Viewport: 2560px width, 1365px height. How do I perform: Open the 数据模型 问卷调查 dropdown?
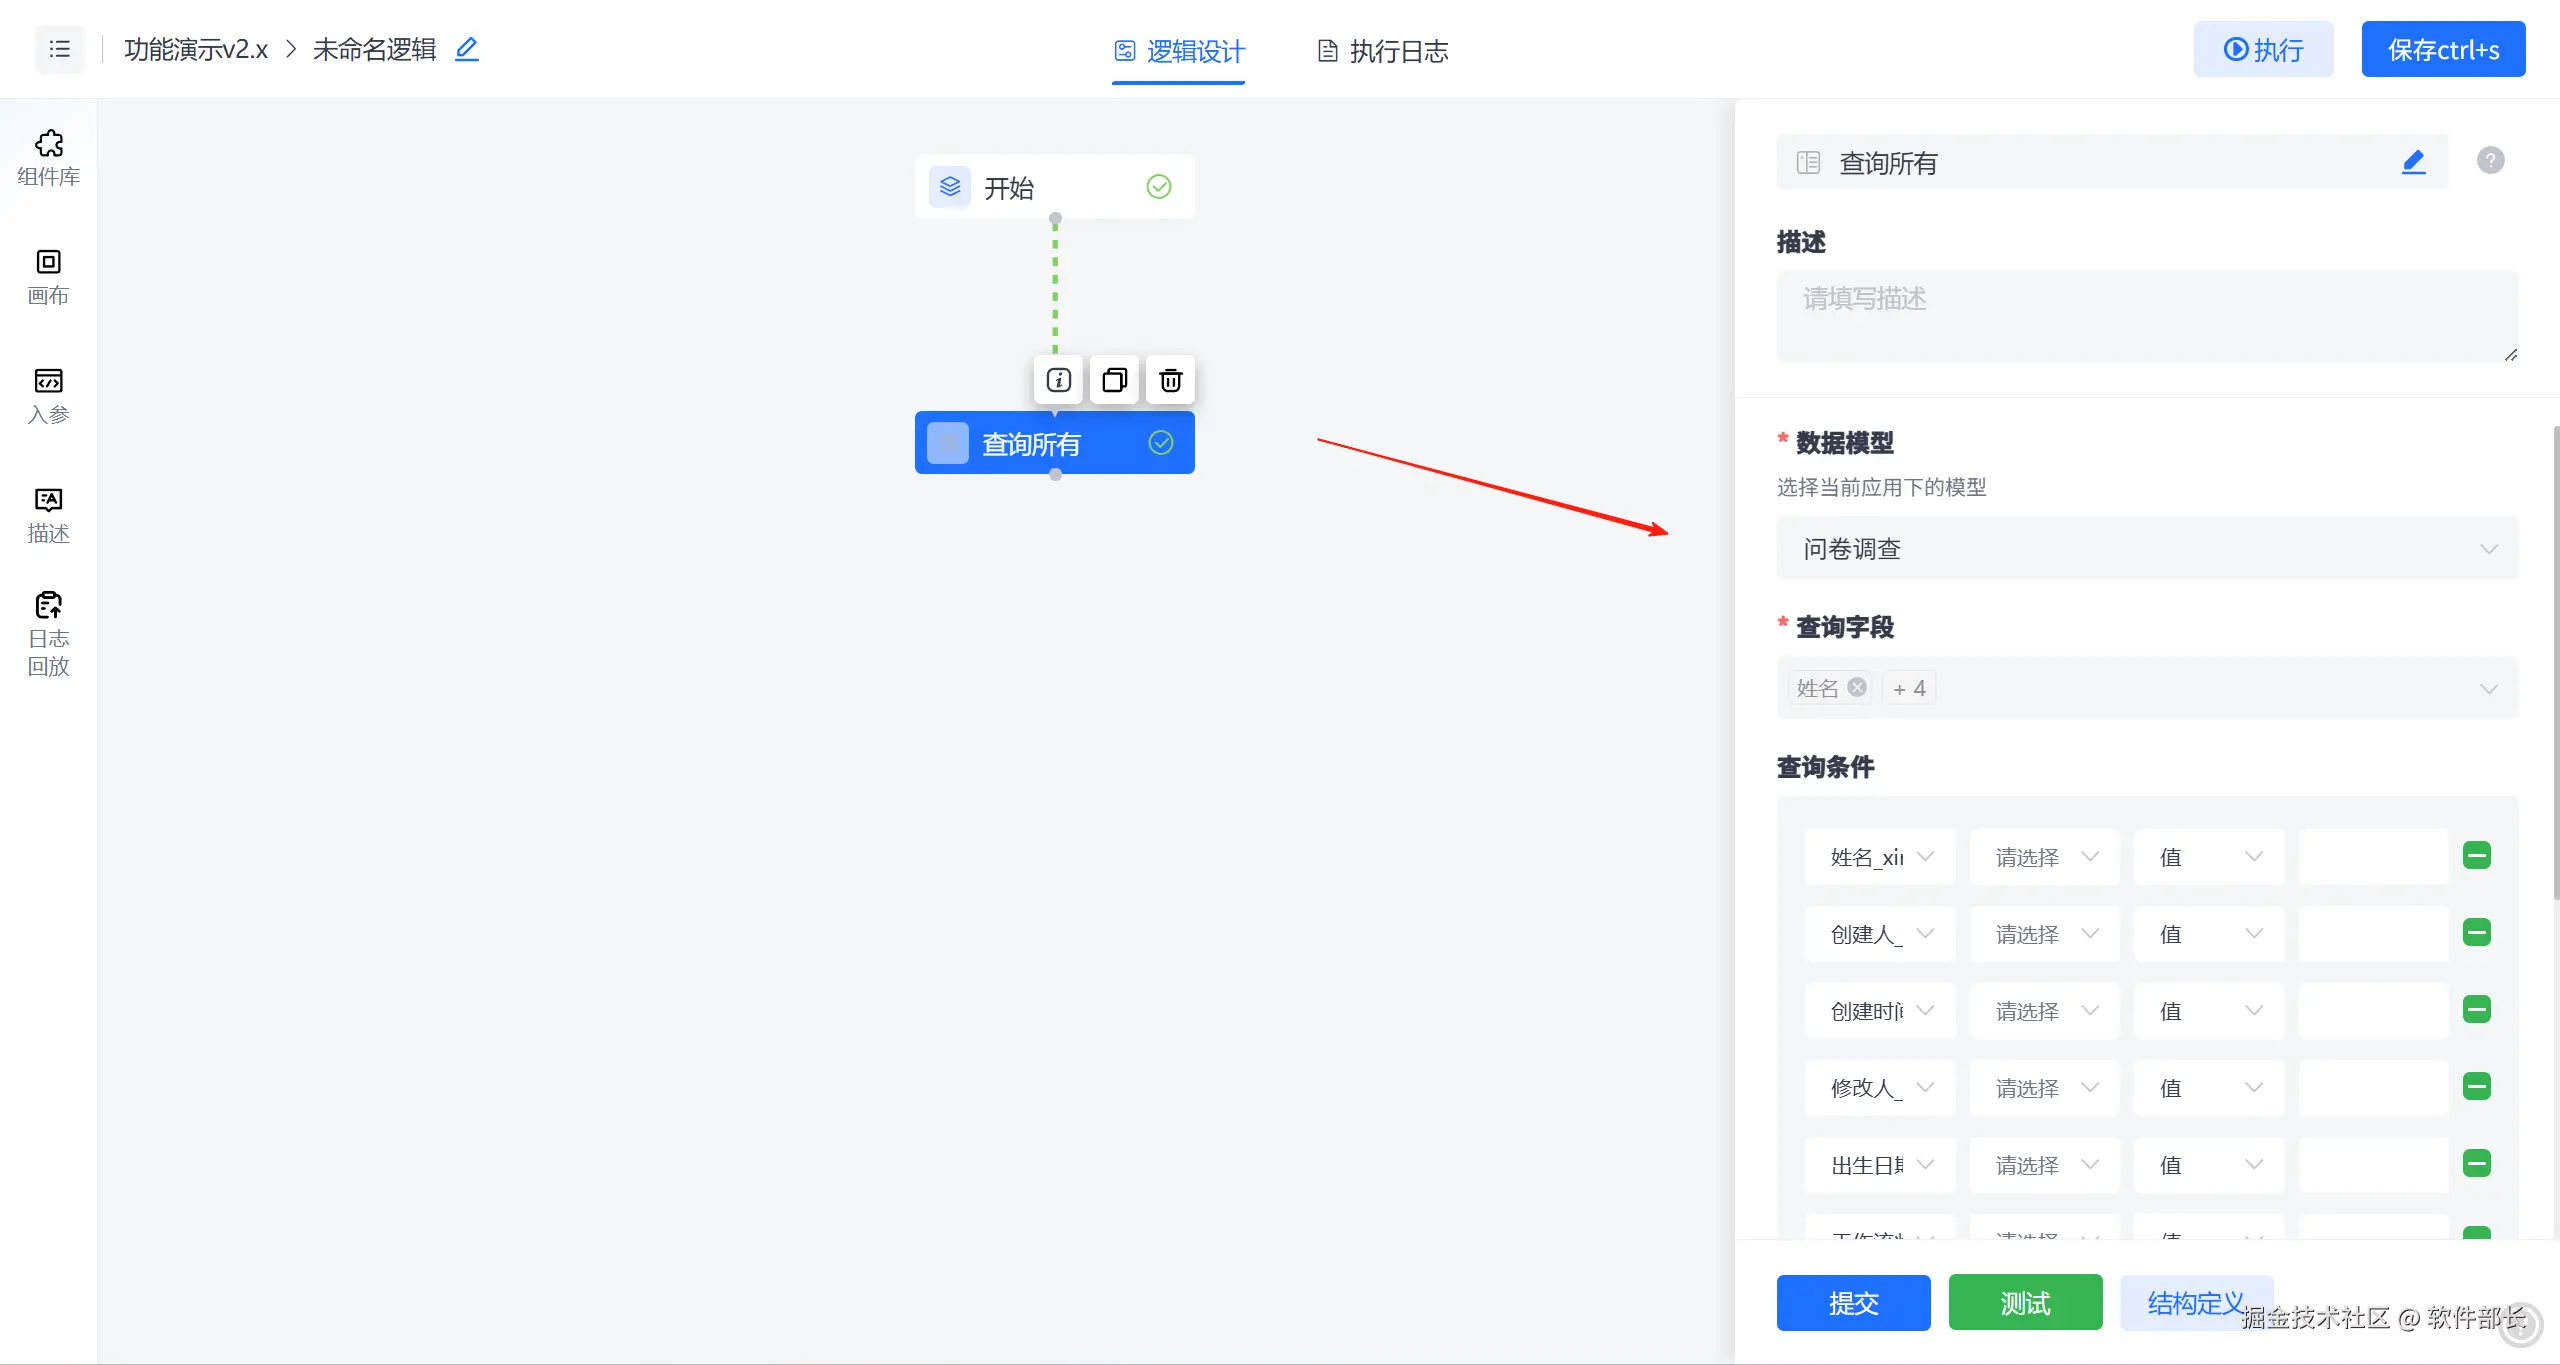coord(2146,548)
